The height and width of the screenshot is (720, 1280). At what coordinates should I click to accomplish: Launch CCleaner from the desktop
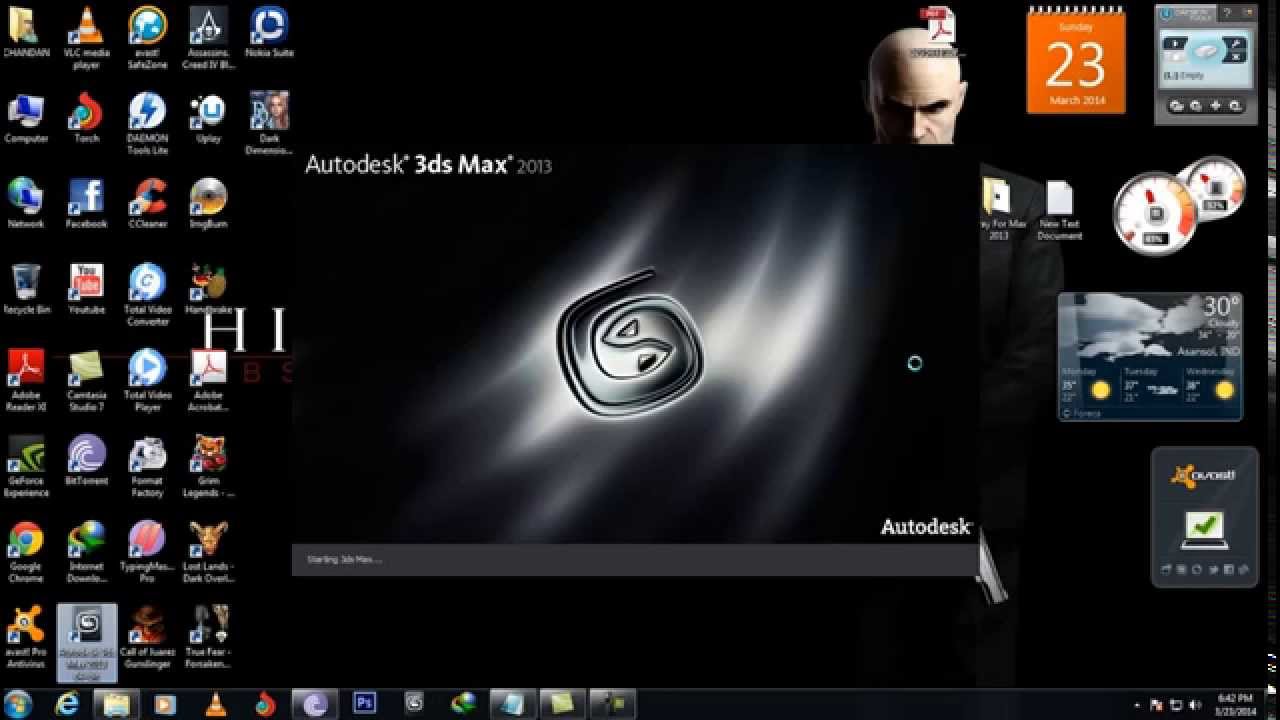148,203
